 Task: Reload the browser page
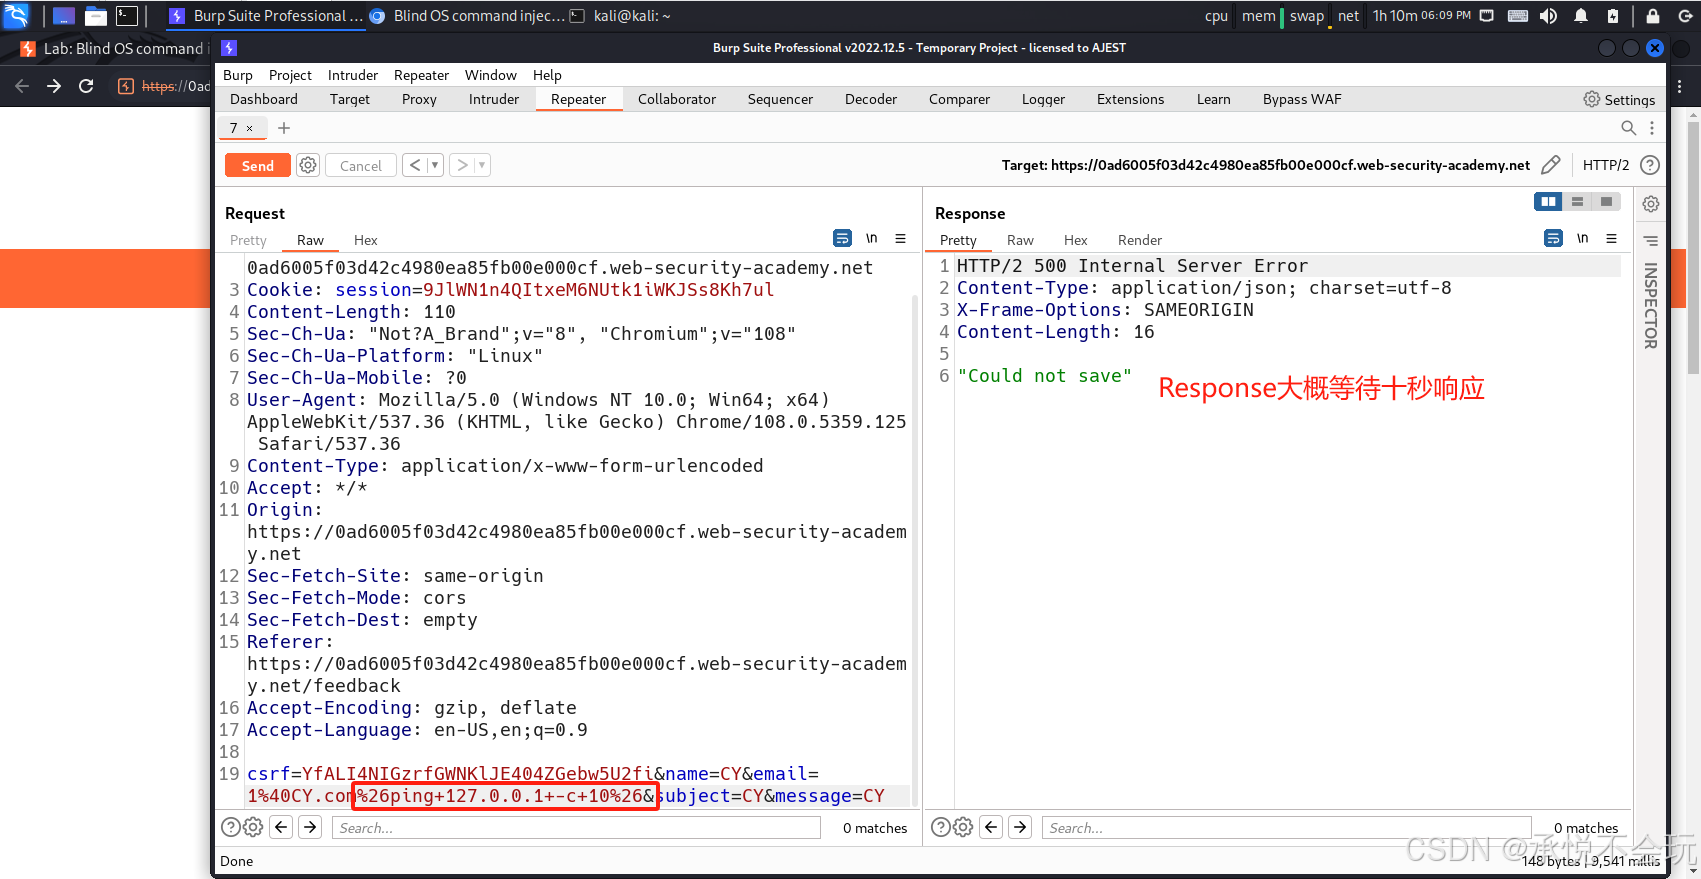(86, 86)
